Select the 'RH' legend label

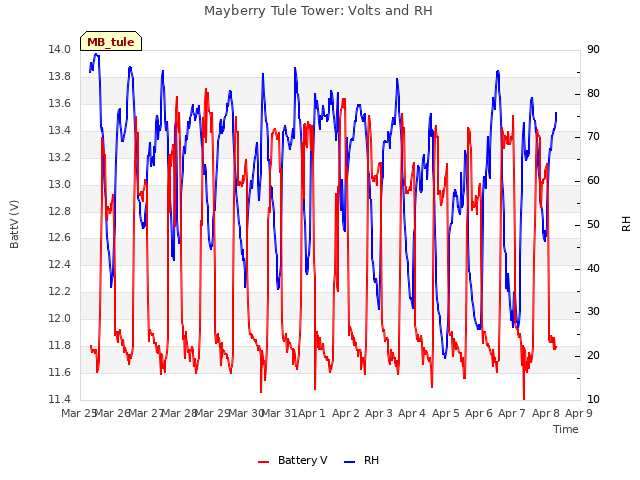[371, 460]
